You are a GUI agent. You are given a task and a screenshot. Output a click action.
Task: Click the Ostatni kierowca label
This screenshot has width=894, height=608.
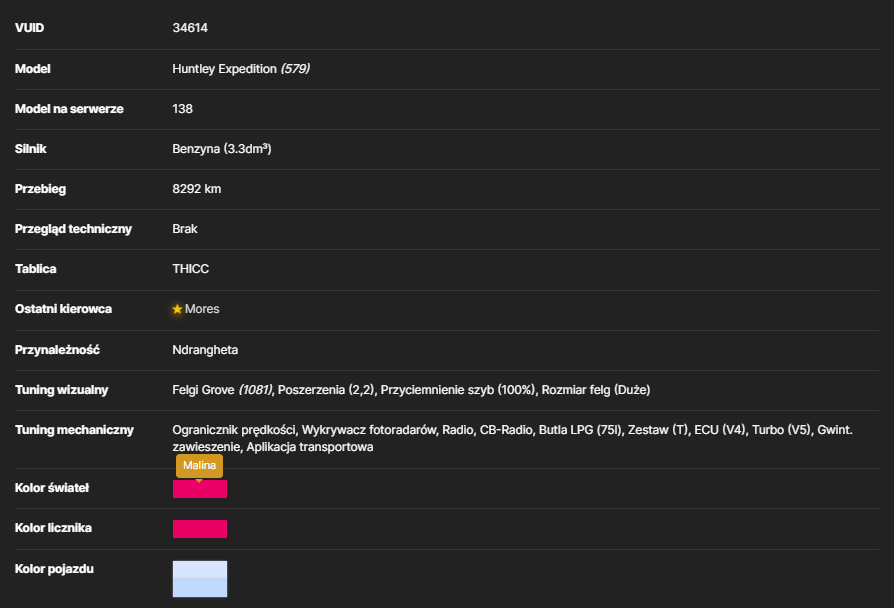coord(63,309)
